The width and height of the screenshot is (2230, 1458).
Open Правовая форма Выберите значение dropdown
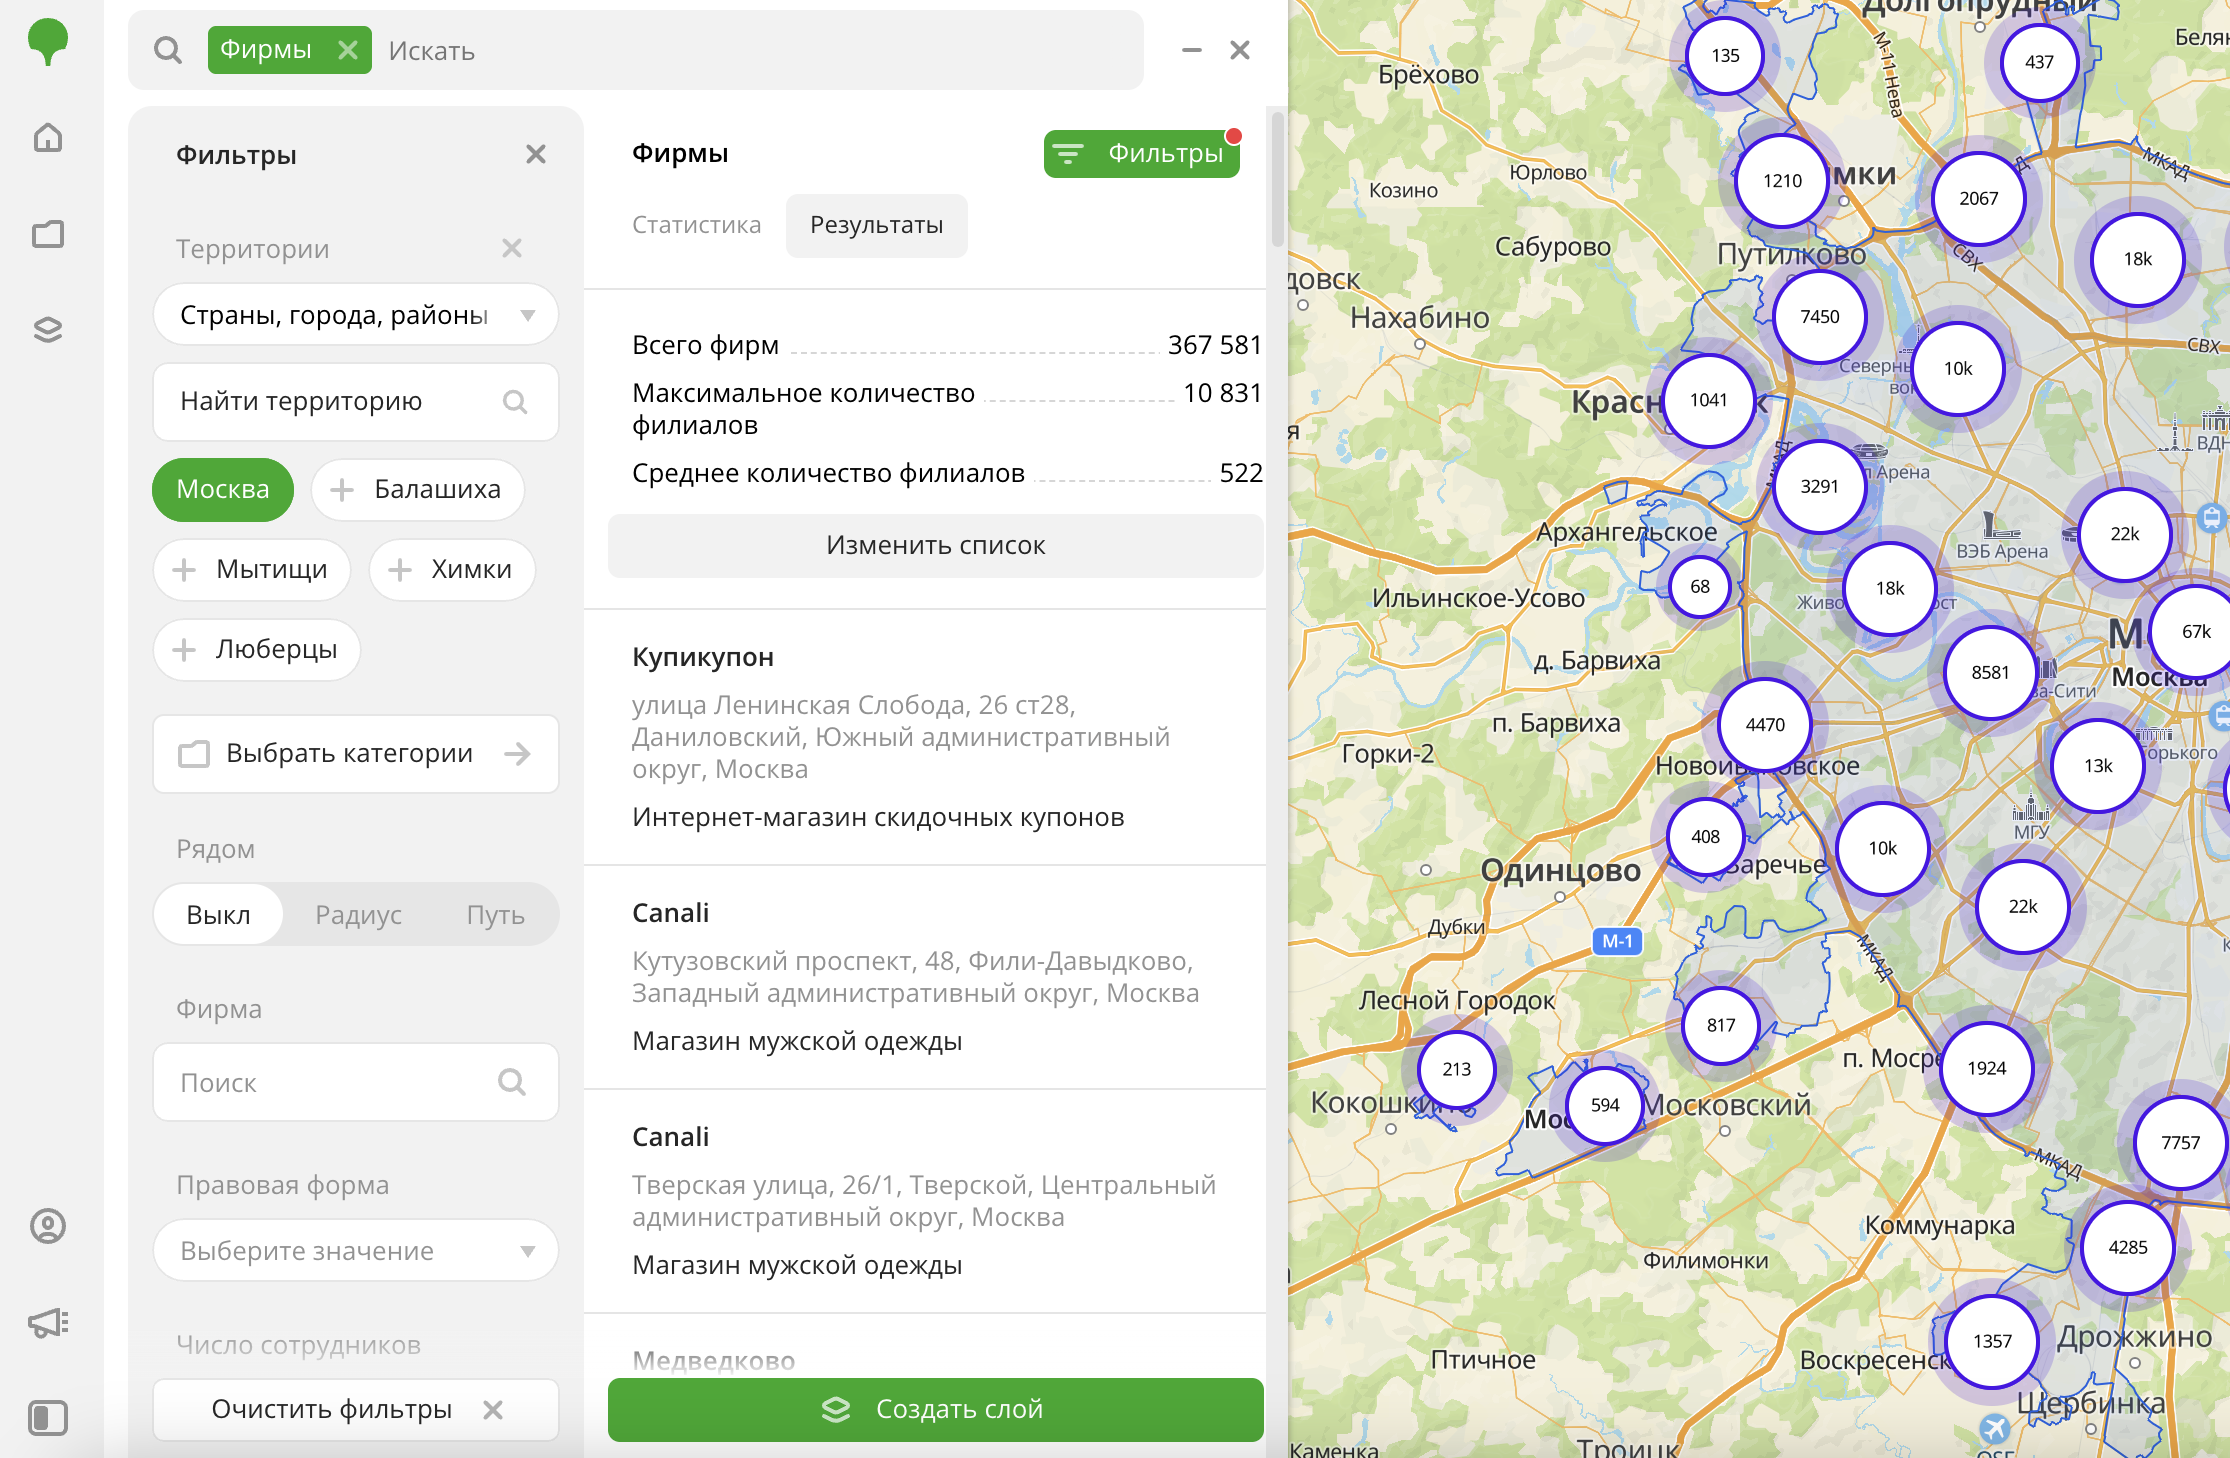356,1251
